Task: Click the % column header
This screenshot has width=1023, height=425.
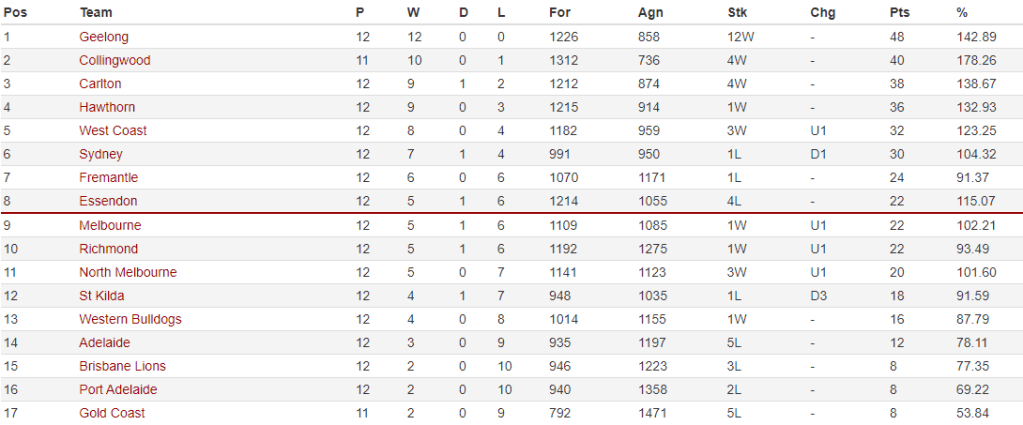Action: [x=962, y=13]
